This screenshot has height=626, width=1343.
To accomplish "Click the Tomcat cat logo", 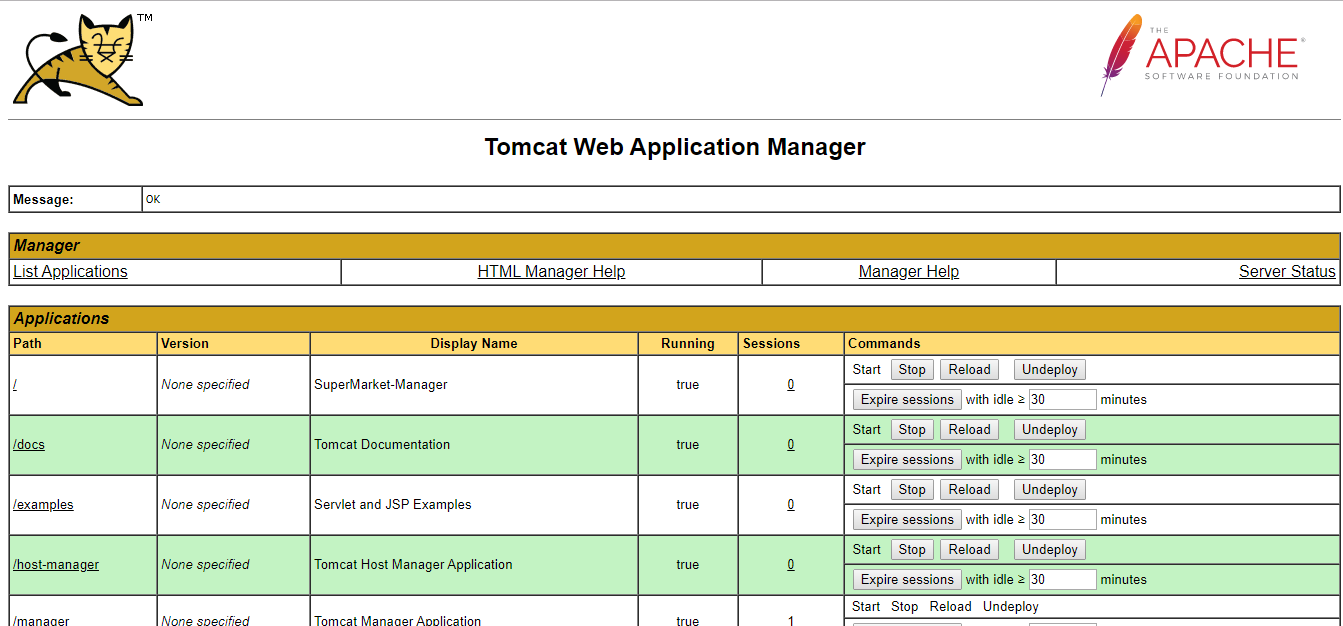I will [x=78, y=60].
